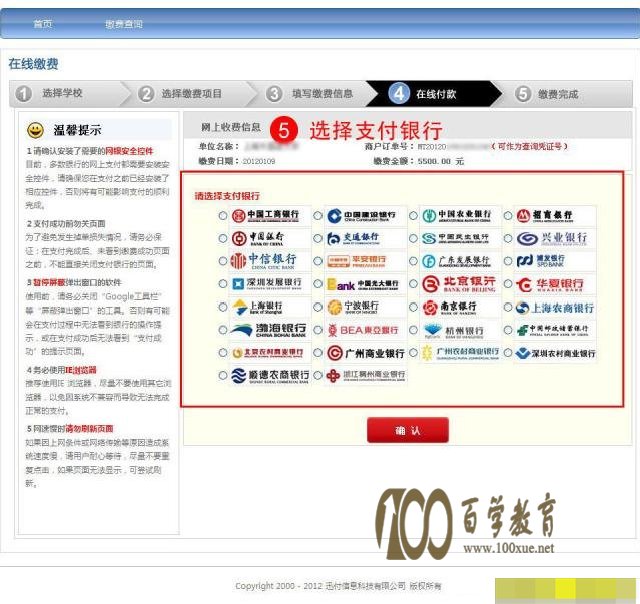Tick the radio button for 中国邮政储蓄银行
This screenshot has width=640, height=604.
click(507, 330)
